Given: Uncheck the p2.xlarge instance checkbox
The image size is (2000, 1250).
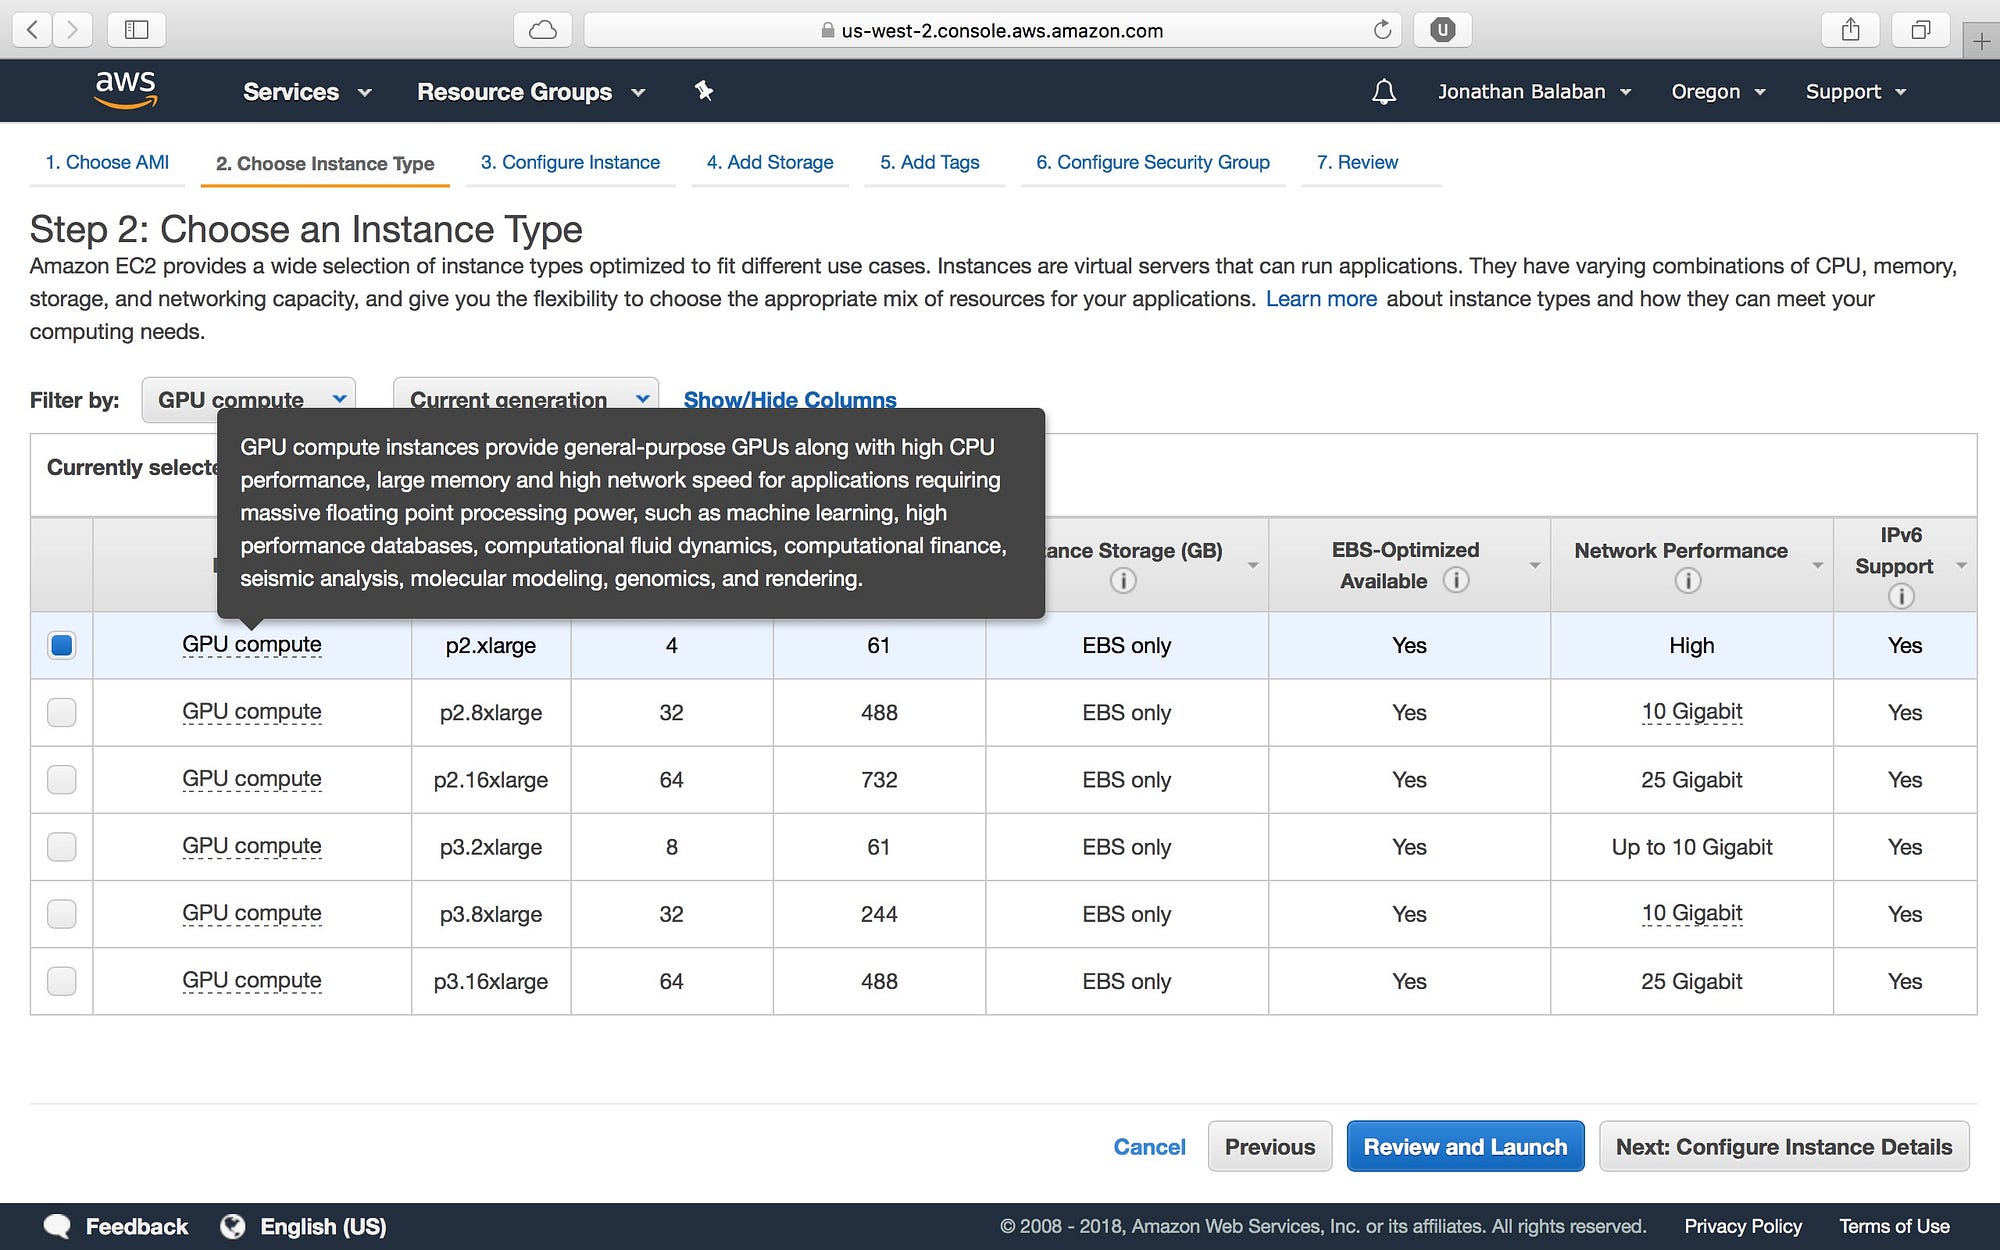Looking at the screenshot, I should (62, 645).
